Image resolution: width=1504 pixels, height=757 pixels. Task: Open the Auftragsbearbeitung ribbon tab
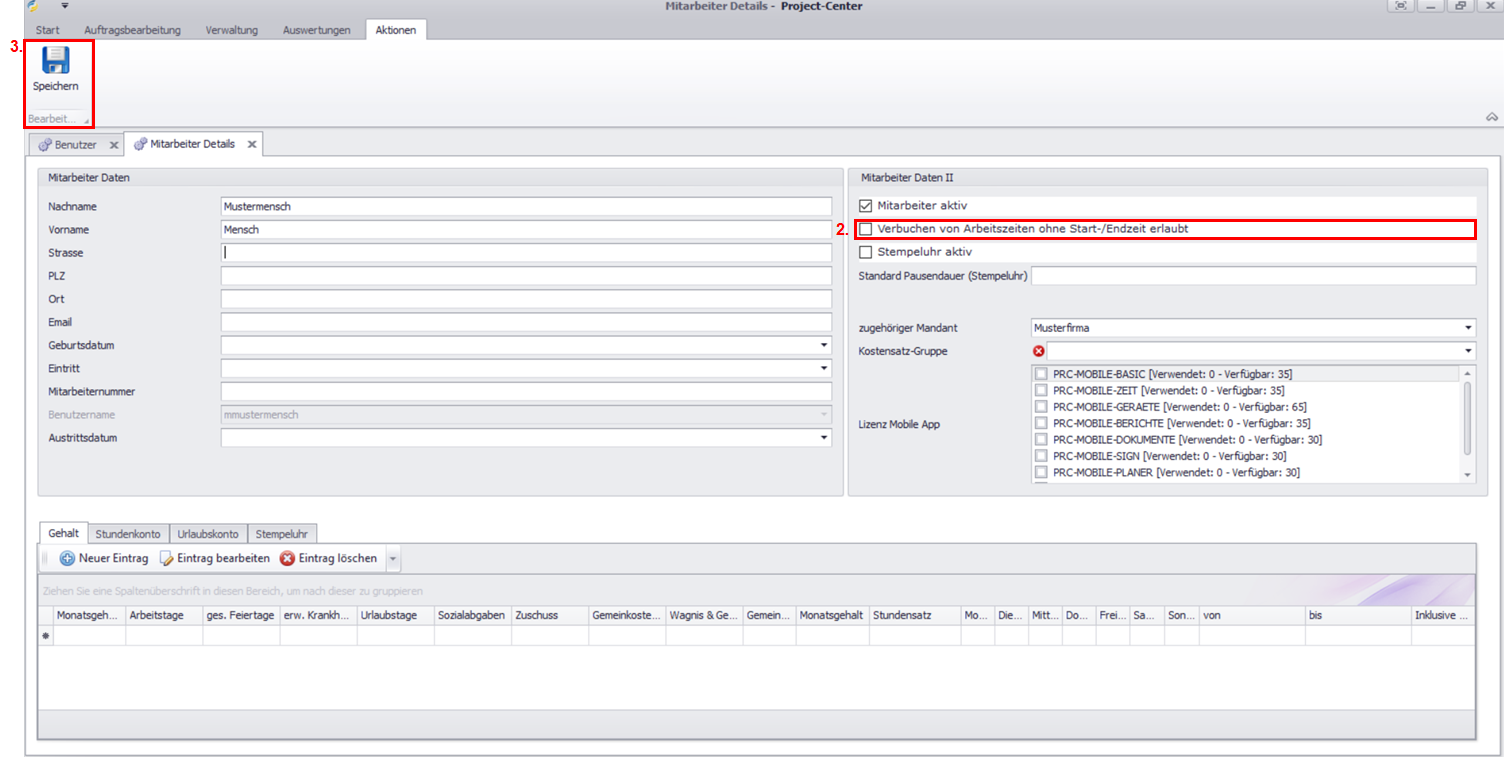click(x=132, y=30)
